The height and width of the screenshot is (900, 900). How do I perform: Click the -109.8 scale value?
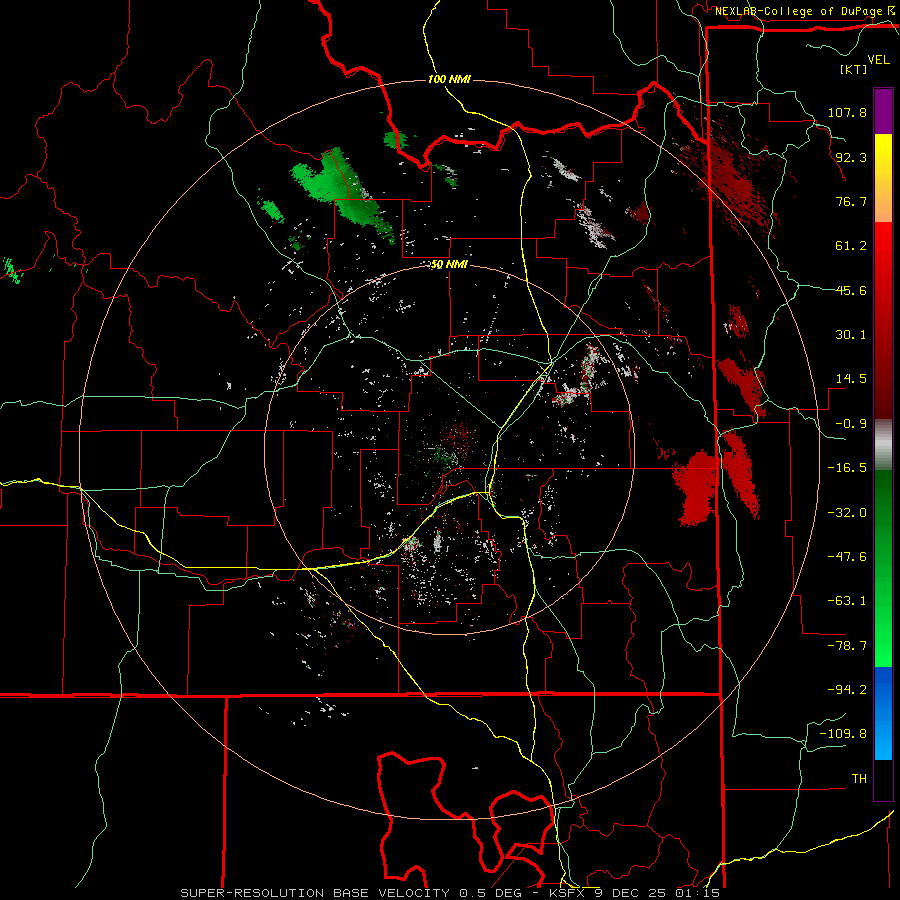click(x=843, y=734)
